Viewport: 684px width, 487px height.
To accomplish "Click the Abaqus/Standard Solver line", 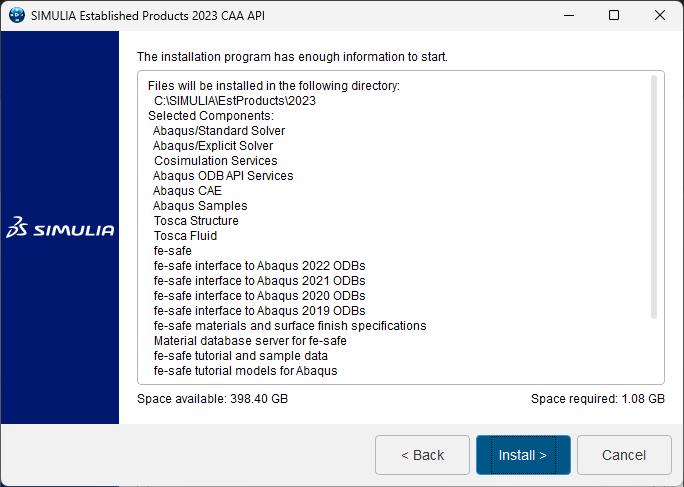I will 219,131.
